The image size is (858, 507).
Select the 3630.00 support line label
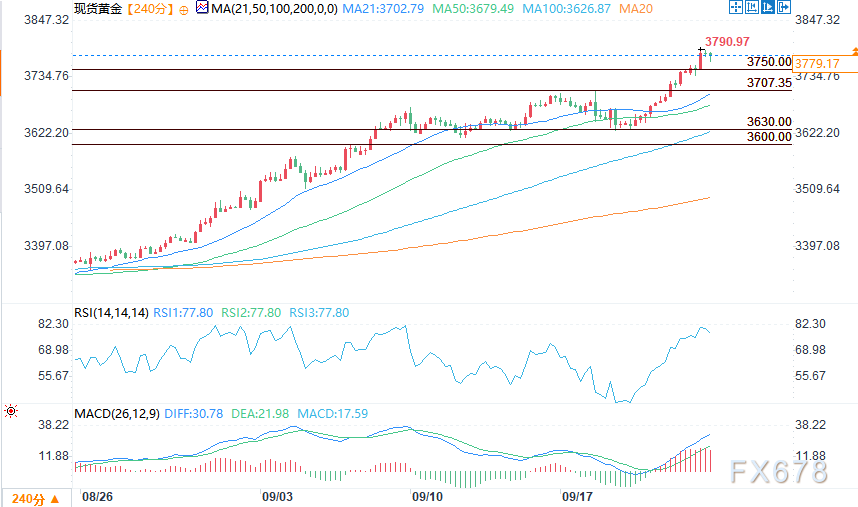tap(769, 122)
